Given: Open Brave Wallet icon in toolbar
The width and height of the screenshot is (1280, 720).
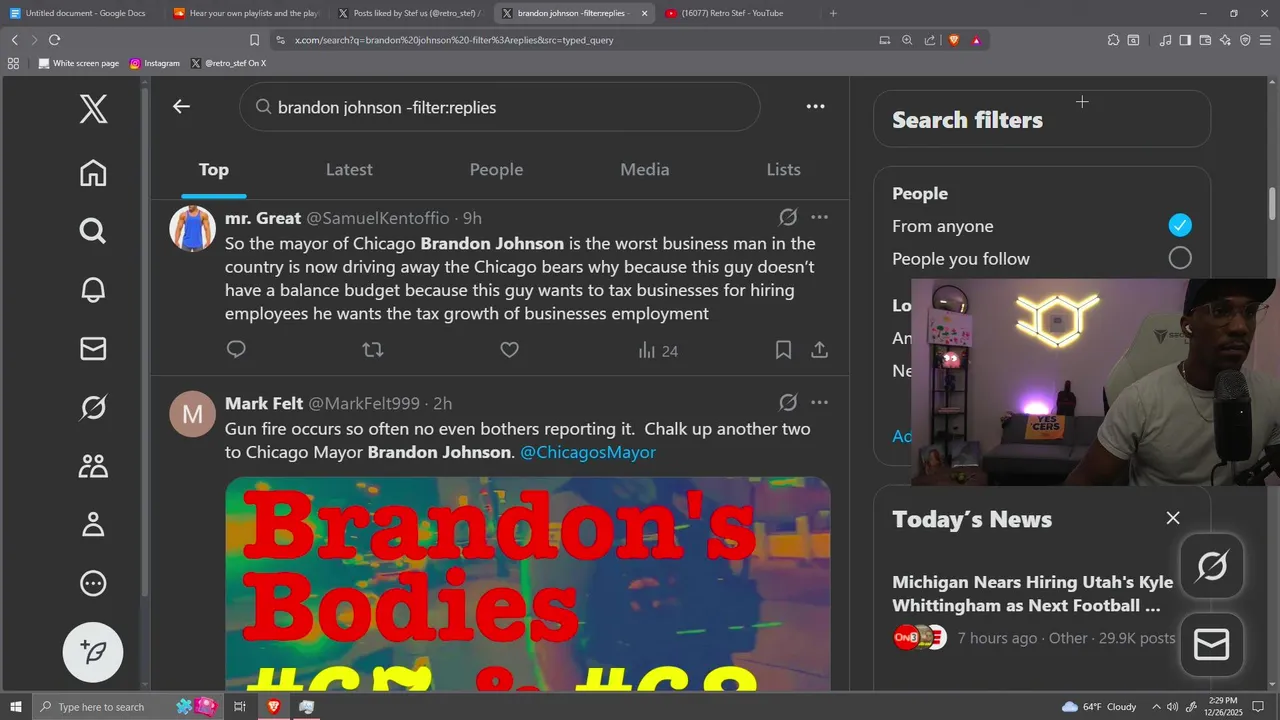Looking at the screenshot, I should click(1205, 40).
